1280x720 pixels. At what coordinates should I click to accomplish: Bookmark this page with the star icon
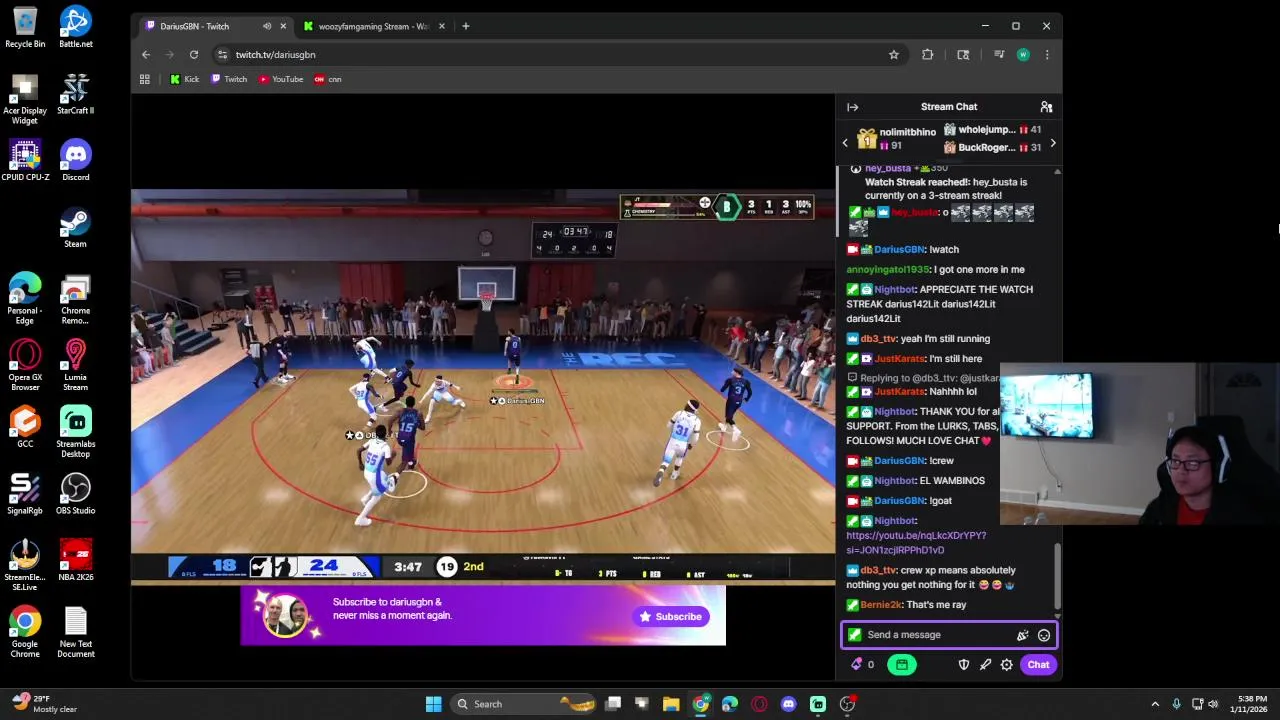tap(893, 55)
